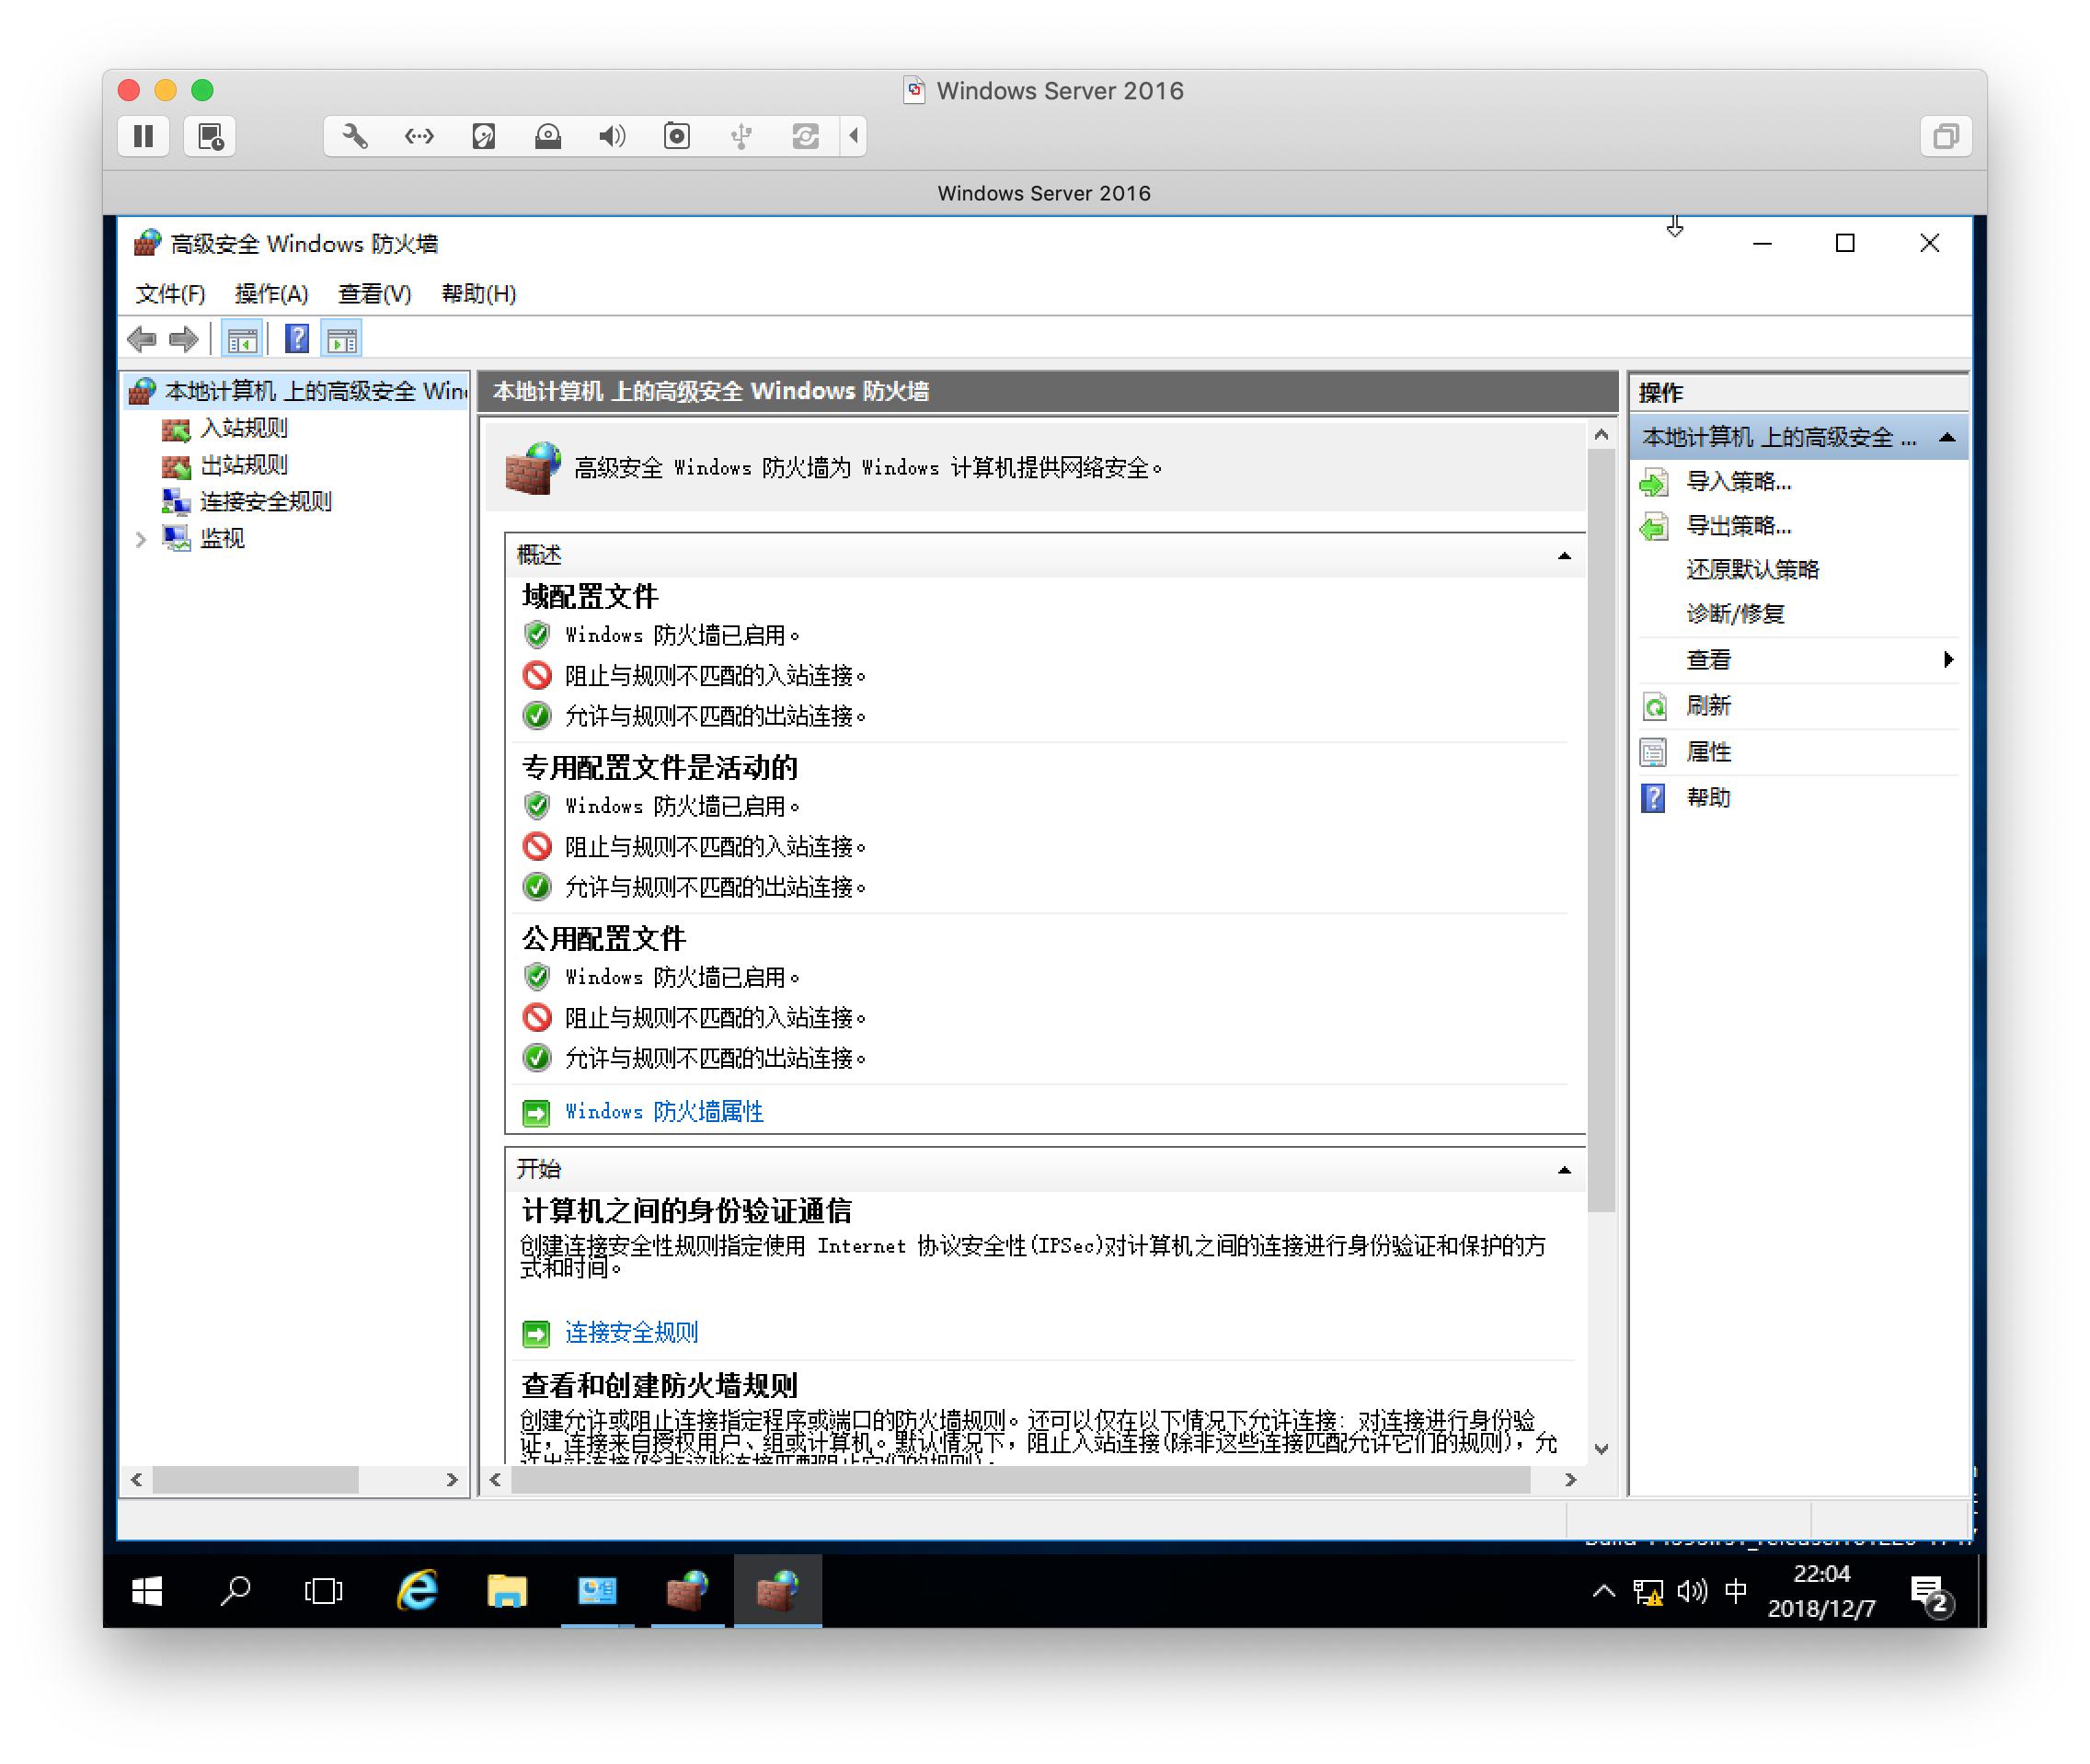Click the down arrow of the center vertical scrollbar
The image size is (2090, 1764).
click(1602, 1448)
